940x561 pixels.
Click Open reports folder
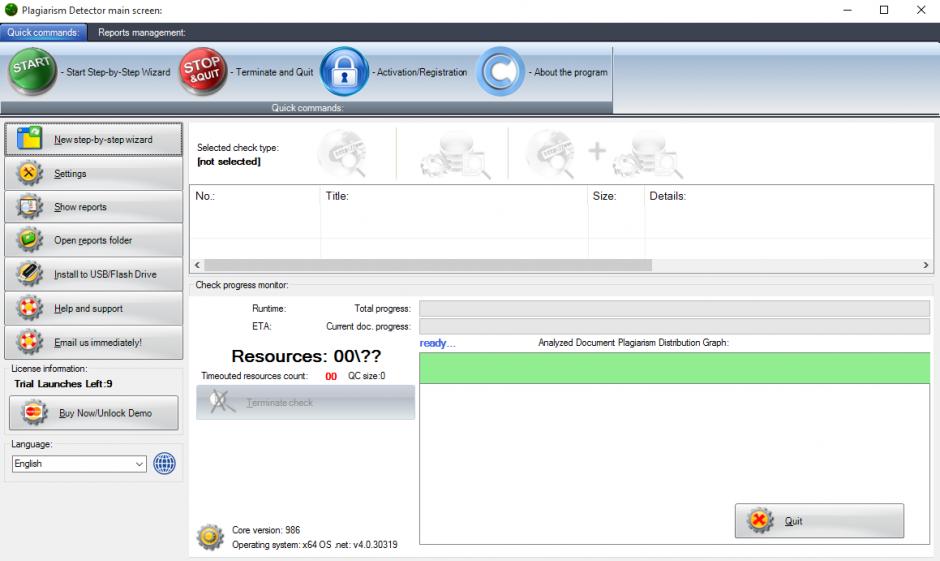tap(94, 240)
